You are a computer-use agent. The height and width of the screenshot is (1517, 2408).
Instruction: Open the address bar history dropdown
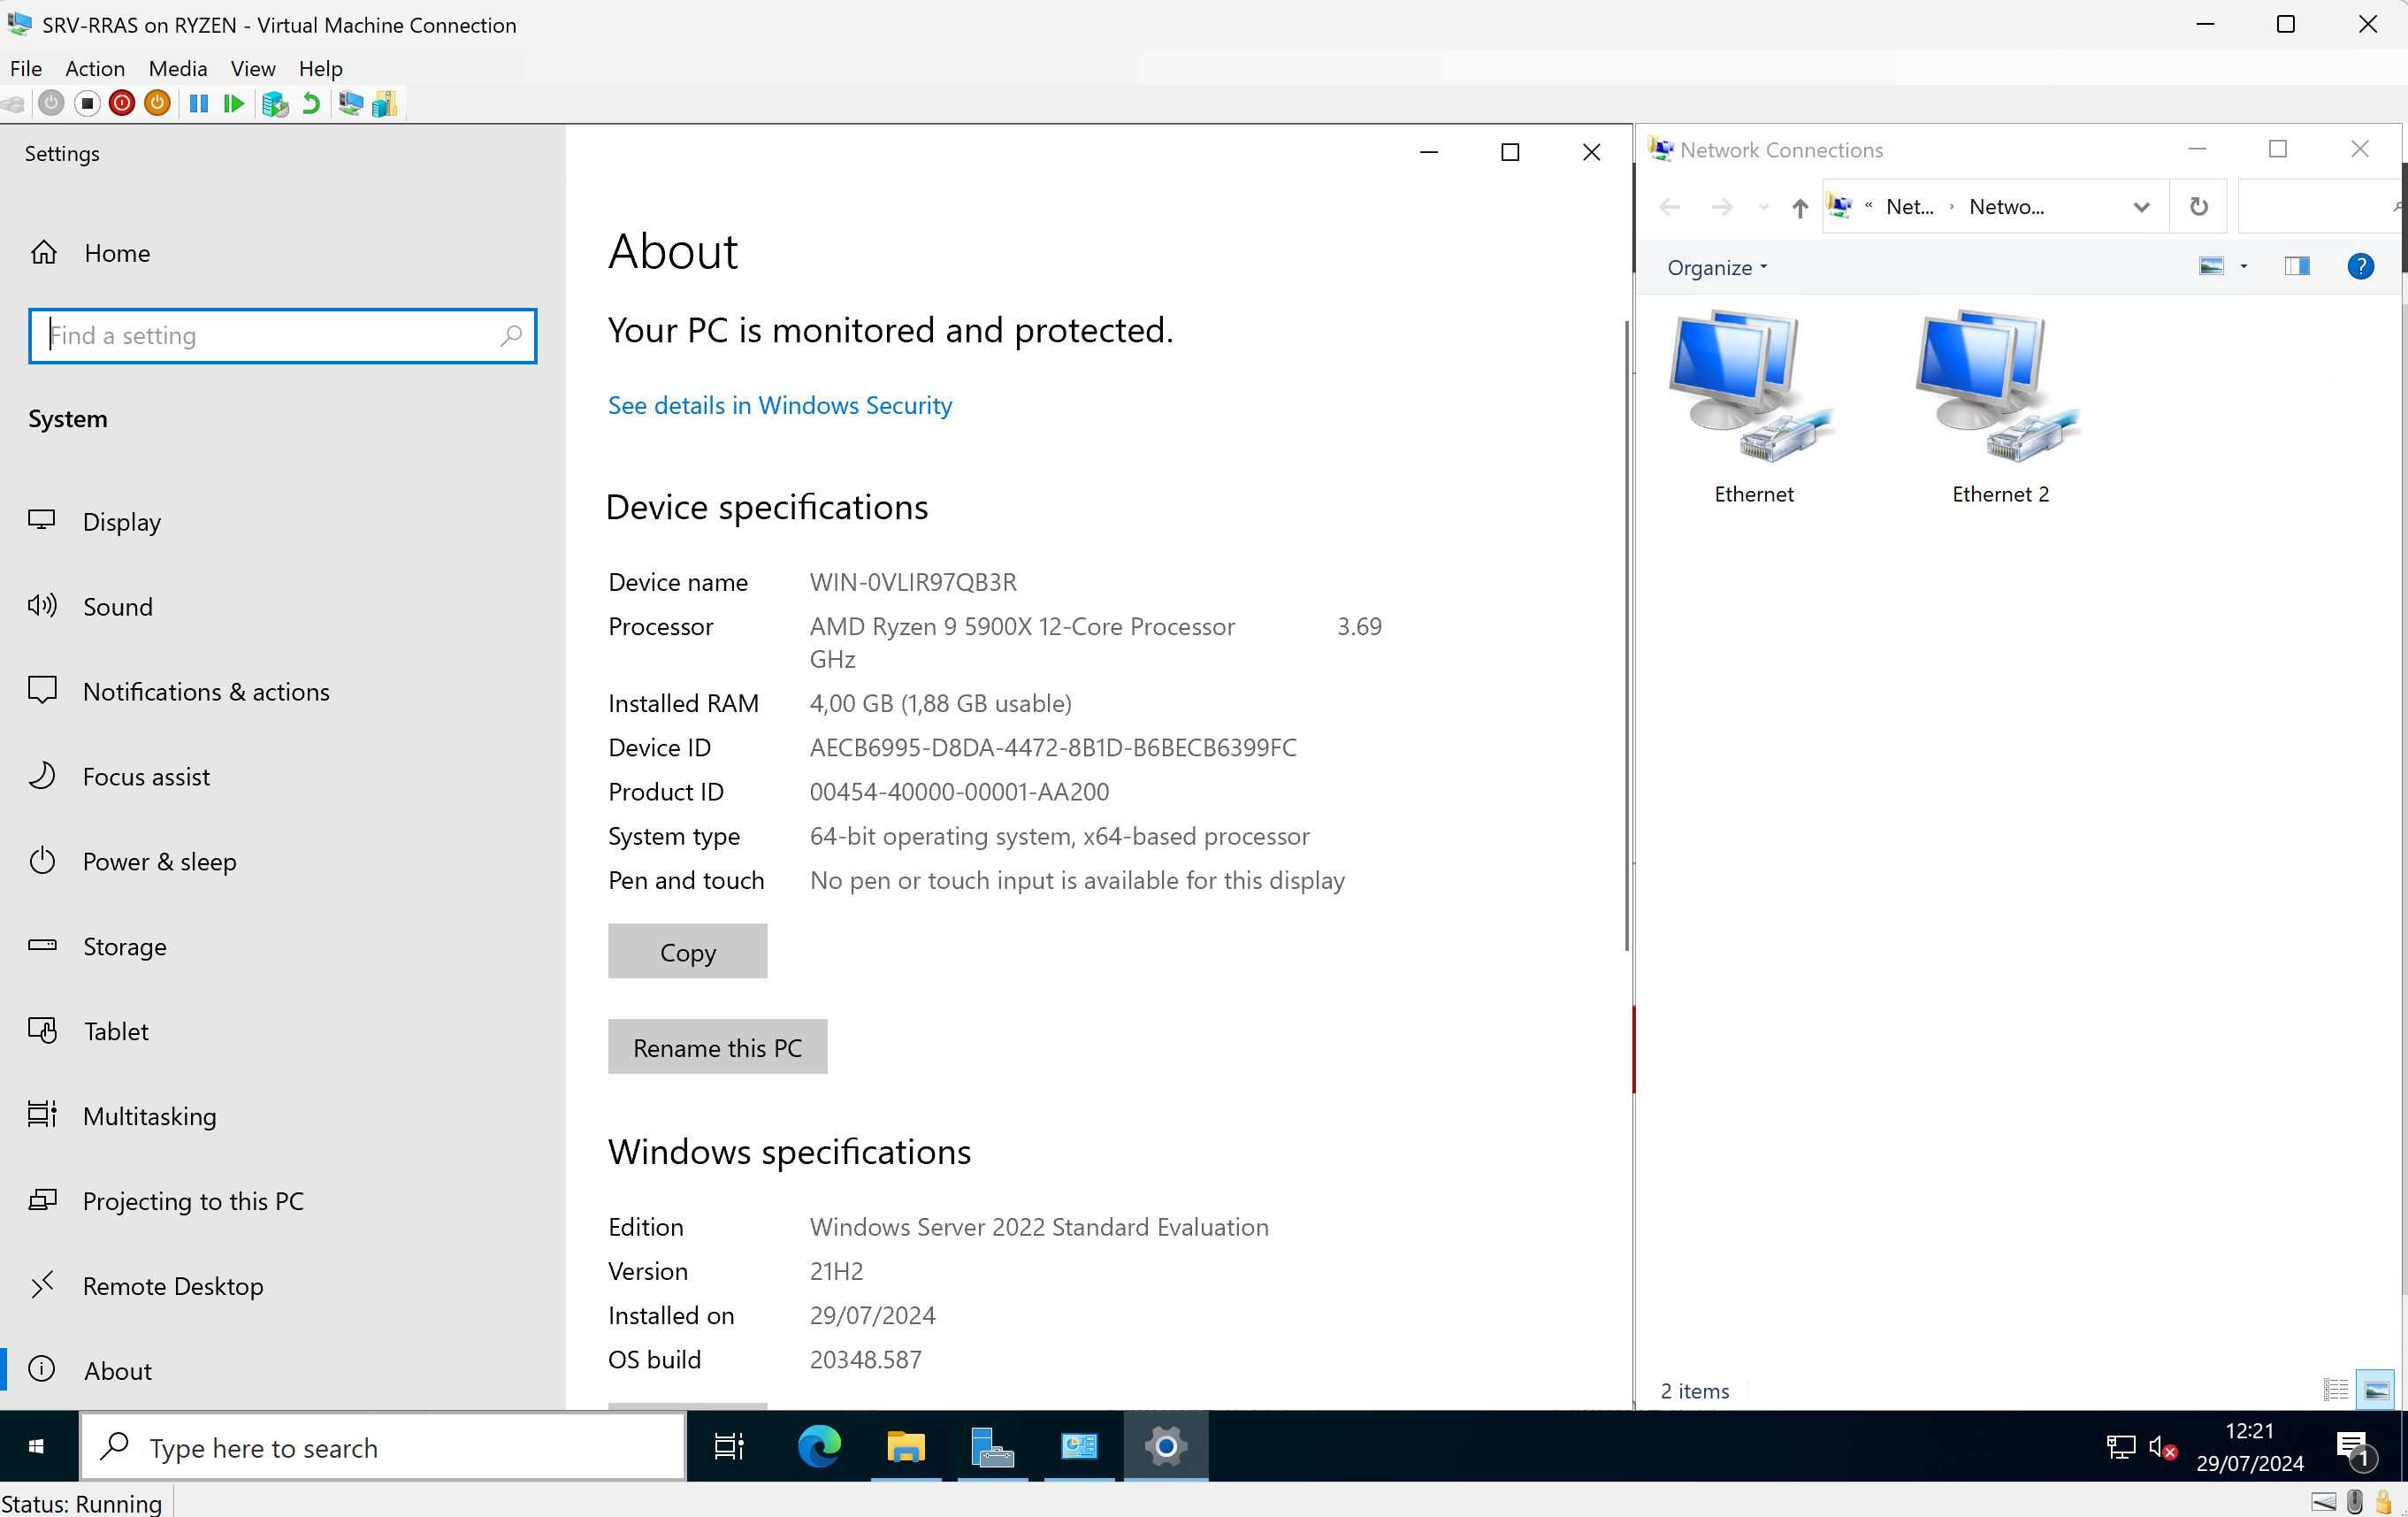click(x=2141, y=207)
